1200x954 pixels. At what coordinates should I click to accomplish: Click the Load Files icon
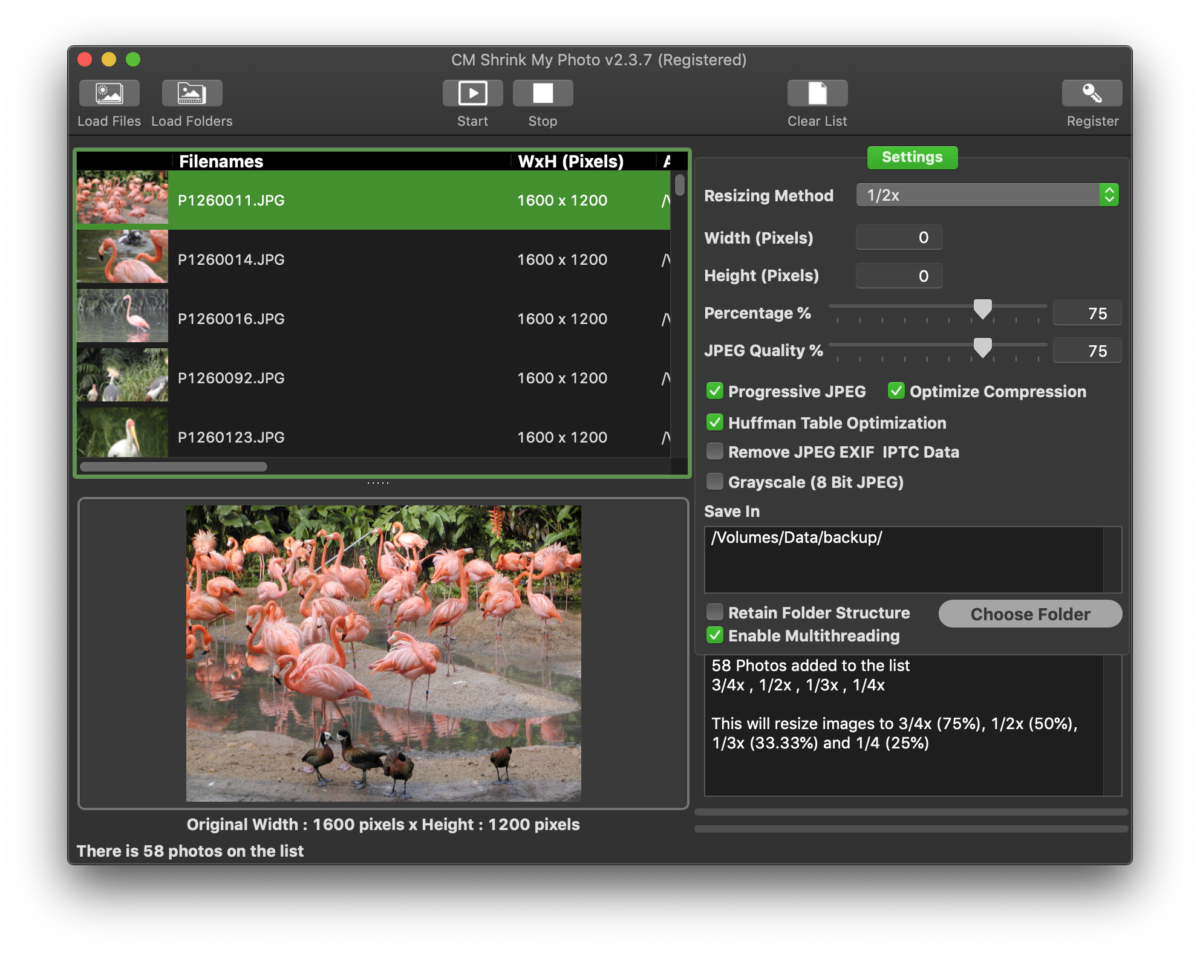[x=109, y=92]
